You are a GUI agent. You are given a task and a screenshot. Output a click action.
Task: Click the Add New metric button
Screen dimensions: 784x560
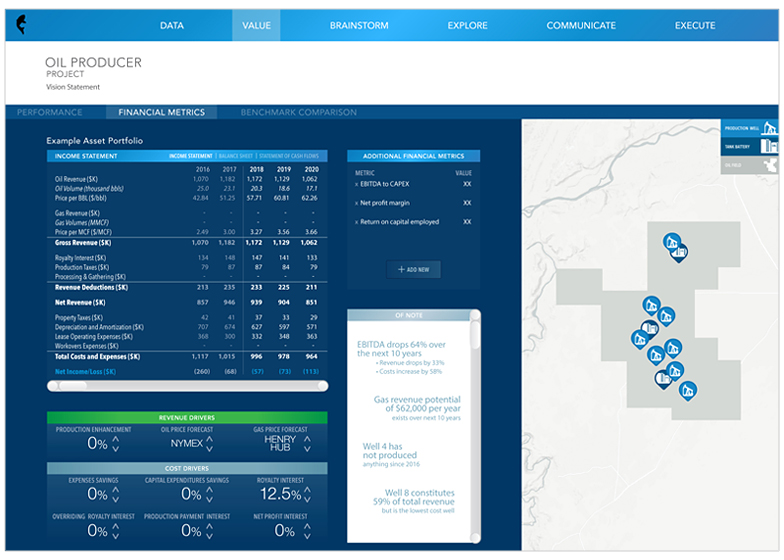[x=413, y=270]
